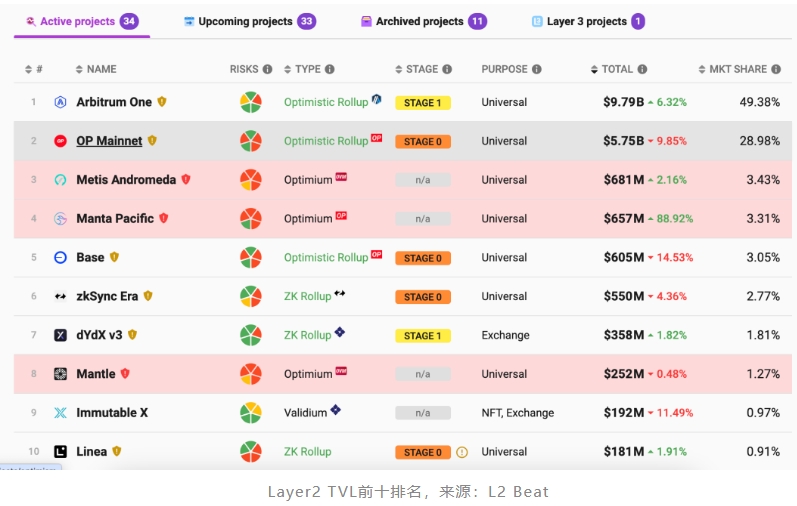Click the 28.98% market share value
The image size is (797, 506).
(759, 141)
